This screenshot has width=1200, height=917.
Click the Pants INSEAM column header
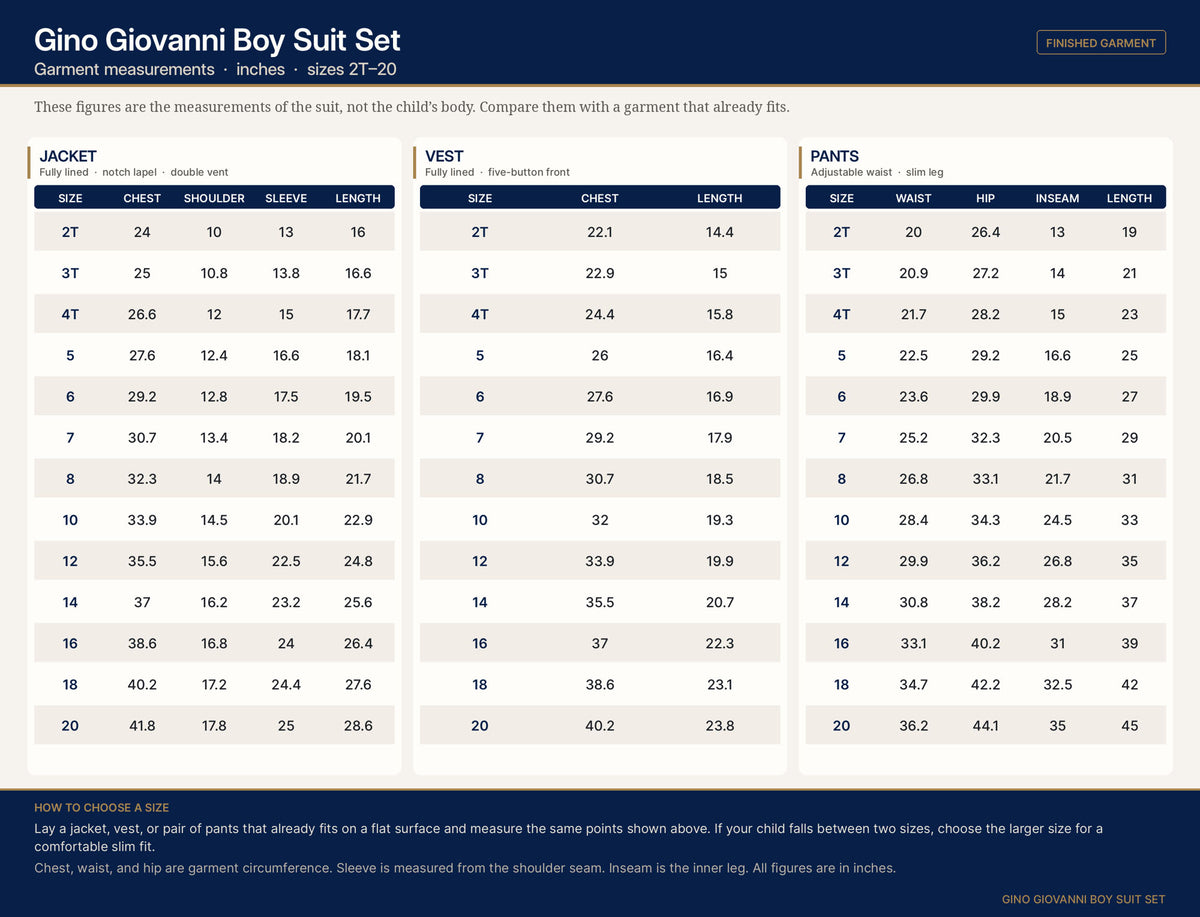pos(1057,198)
